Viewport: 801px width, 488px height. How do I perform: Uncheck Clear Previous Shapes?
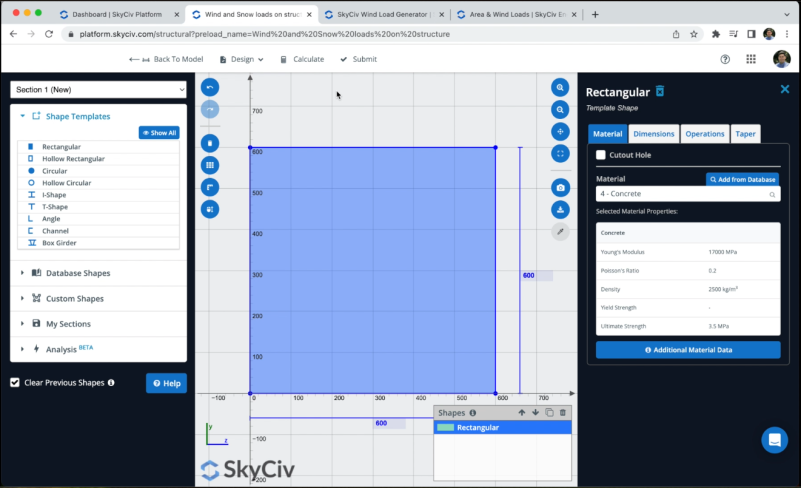[x=15, y=383]
